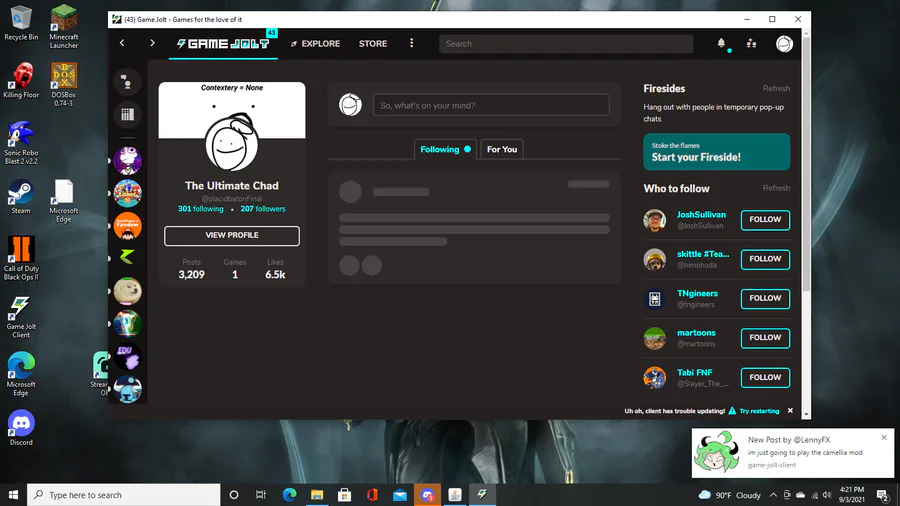This screenshot has width=900, height=506.
Task: Refresh the Firesides section
Action: 776,88
